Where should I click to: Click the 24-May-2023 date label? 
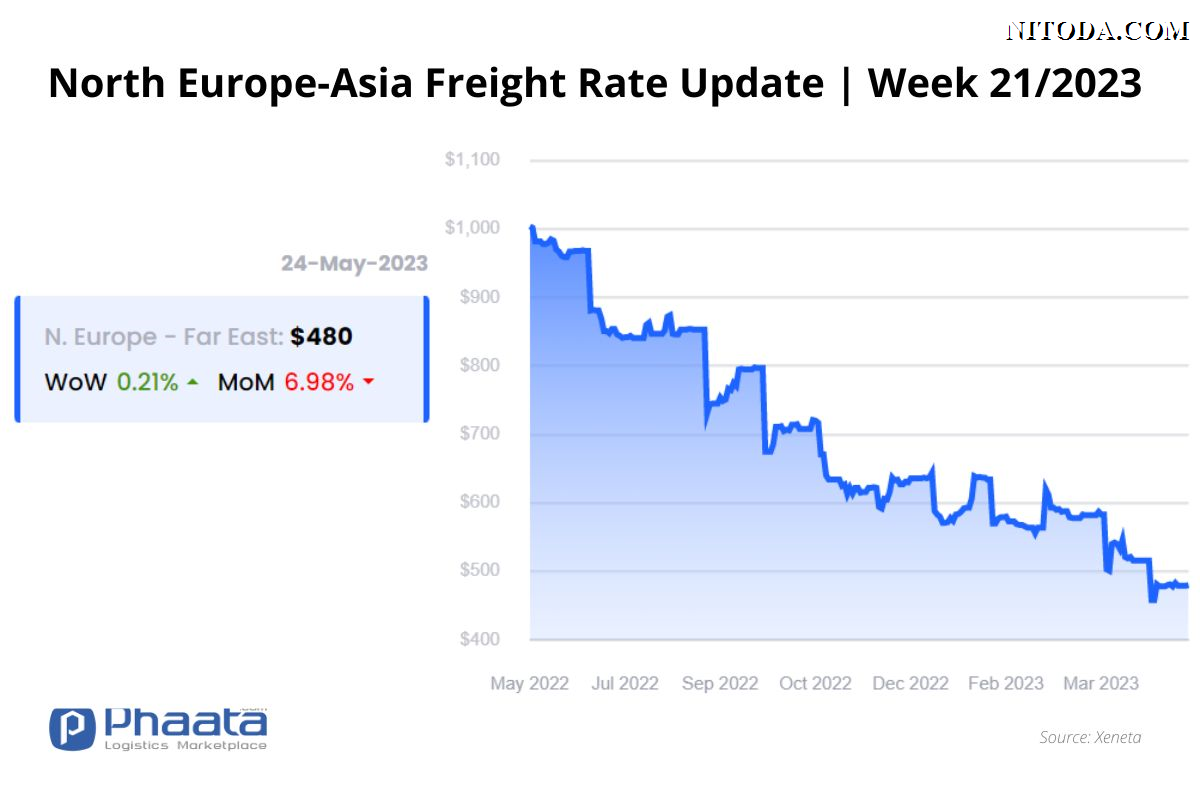(354, 264)
